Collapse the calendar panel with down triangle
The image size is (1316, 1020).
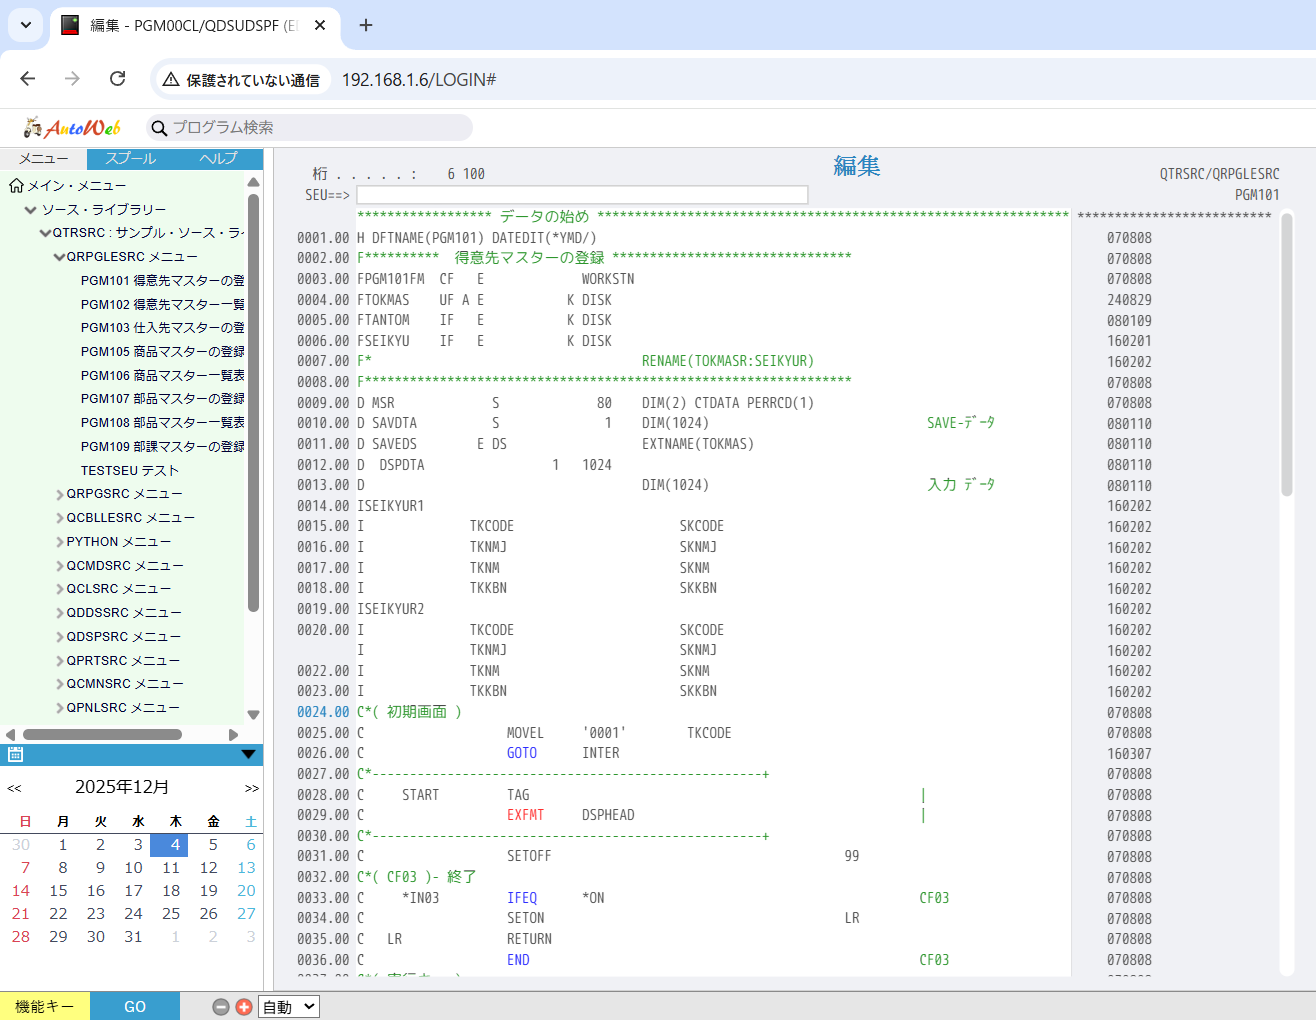249,755
